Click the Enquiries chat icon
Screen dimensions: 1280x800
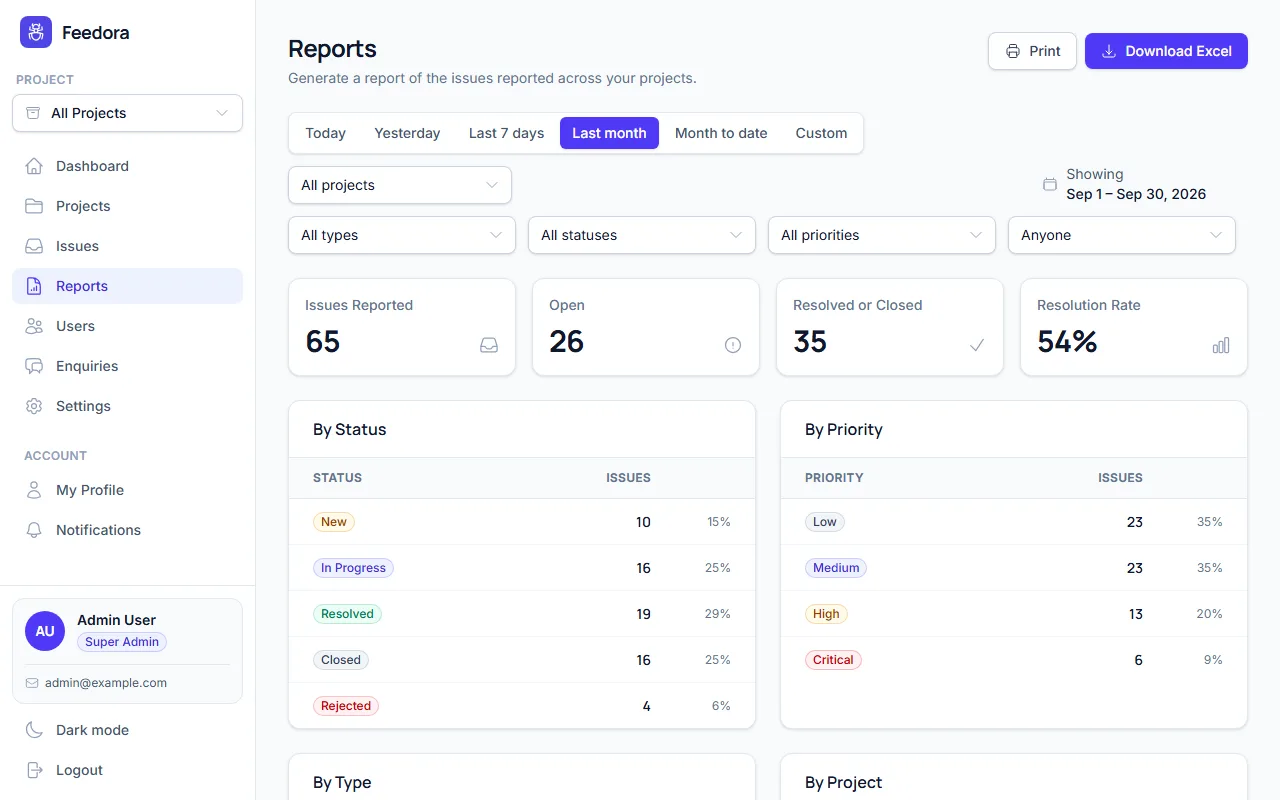pyautogui.click(x=34, y=366)
